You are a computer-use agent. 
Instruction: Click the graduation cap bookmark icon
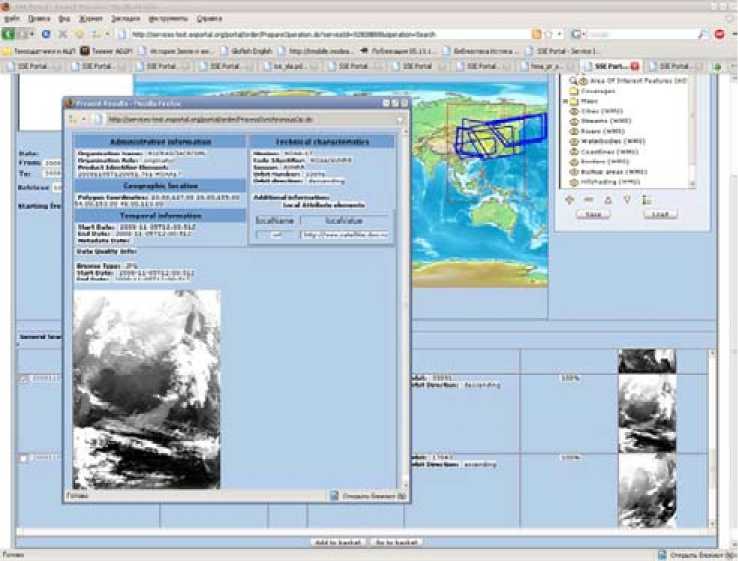(364, 51)
